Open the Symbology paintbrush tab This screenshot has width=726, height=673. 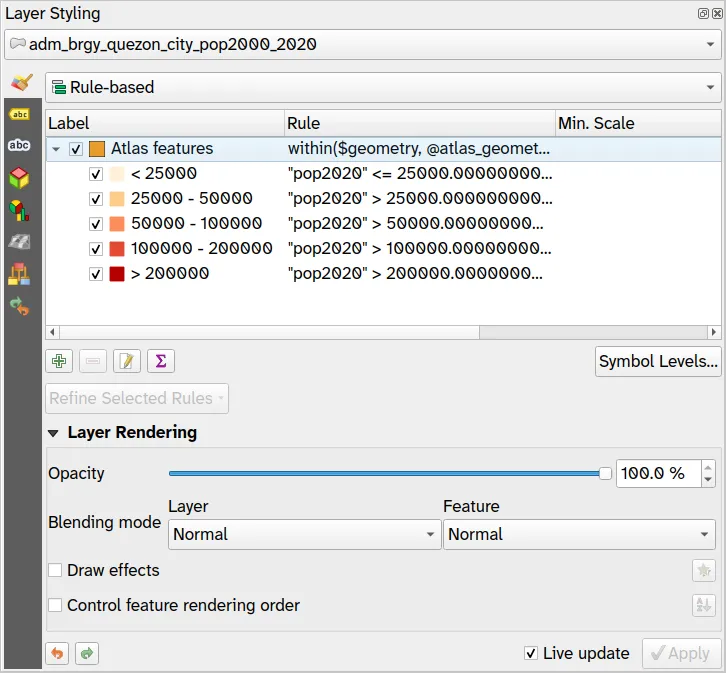[19, 83]
